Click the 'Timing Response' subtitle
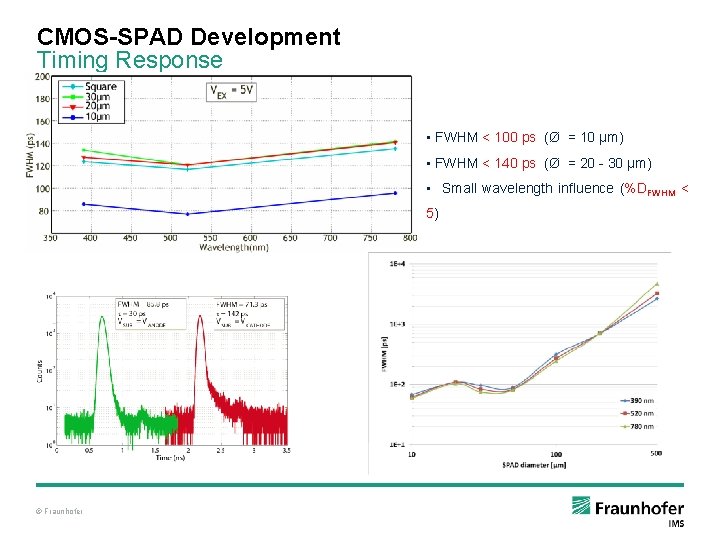The width and height of the screenshot is (720, 540). click(129, 60)
